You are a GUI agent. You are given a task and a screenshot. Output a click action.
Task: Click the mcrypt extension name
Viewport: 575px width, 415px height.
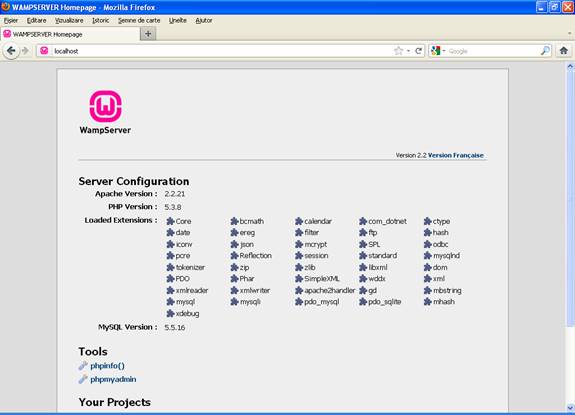315,244
